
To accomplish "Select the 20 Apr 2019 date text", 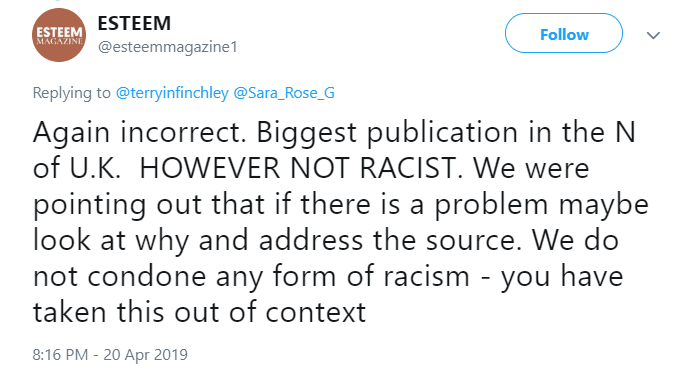I will [145, 354].
